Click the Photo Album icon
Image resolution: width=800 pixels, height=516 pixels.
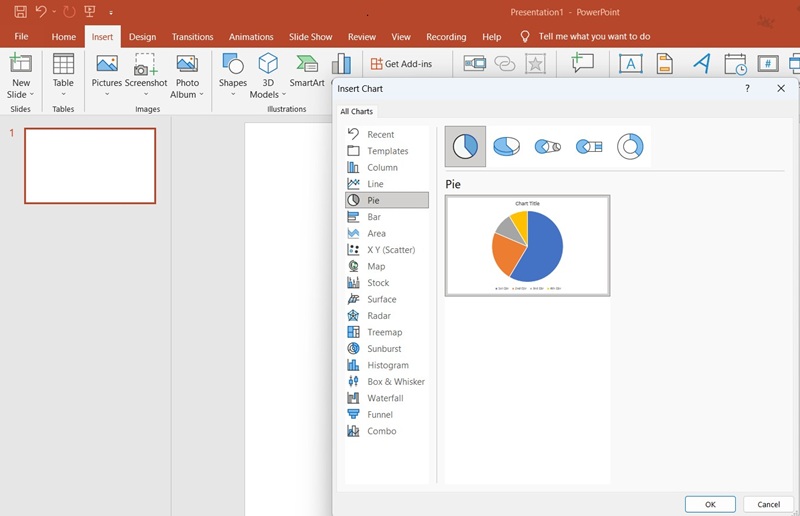(x=187, y=63)
